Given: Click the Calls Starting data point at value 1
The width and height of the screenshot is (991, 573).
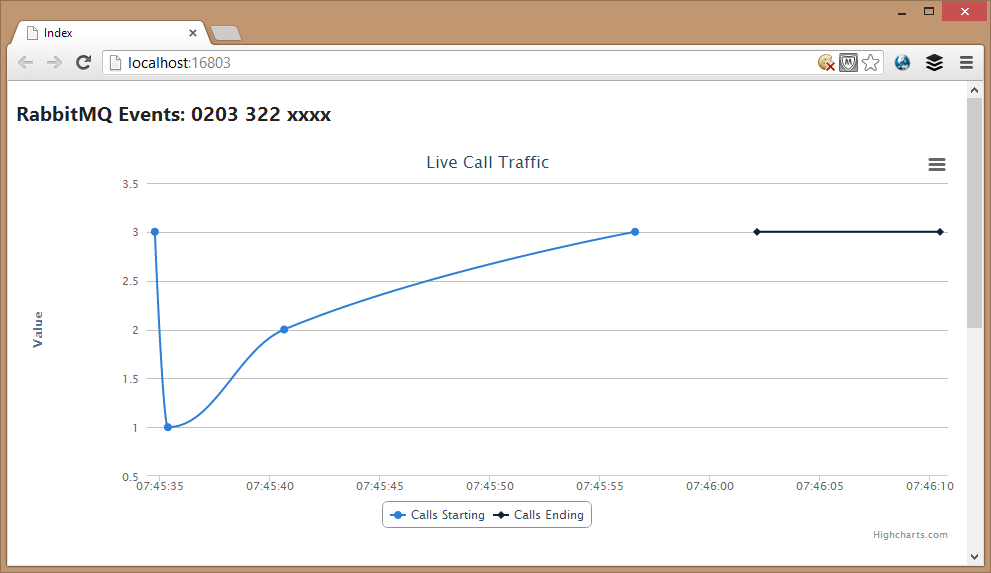Looking at the screenshot, I should click(x=168, y=427).
